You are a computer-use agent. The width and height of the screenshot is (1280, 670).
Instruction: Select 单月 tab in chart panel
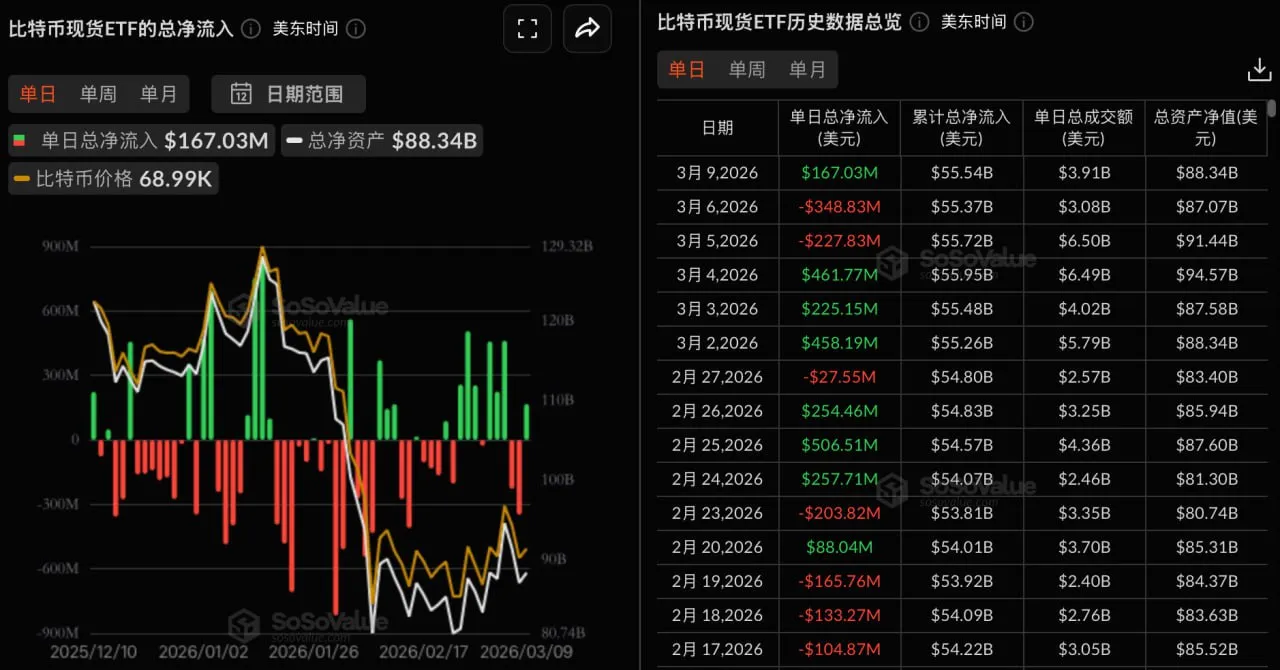[158, 94]
